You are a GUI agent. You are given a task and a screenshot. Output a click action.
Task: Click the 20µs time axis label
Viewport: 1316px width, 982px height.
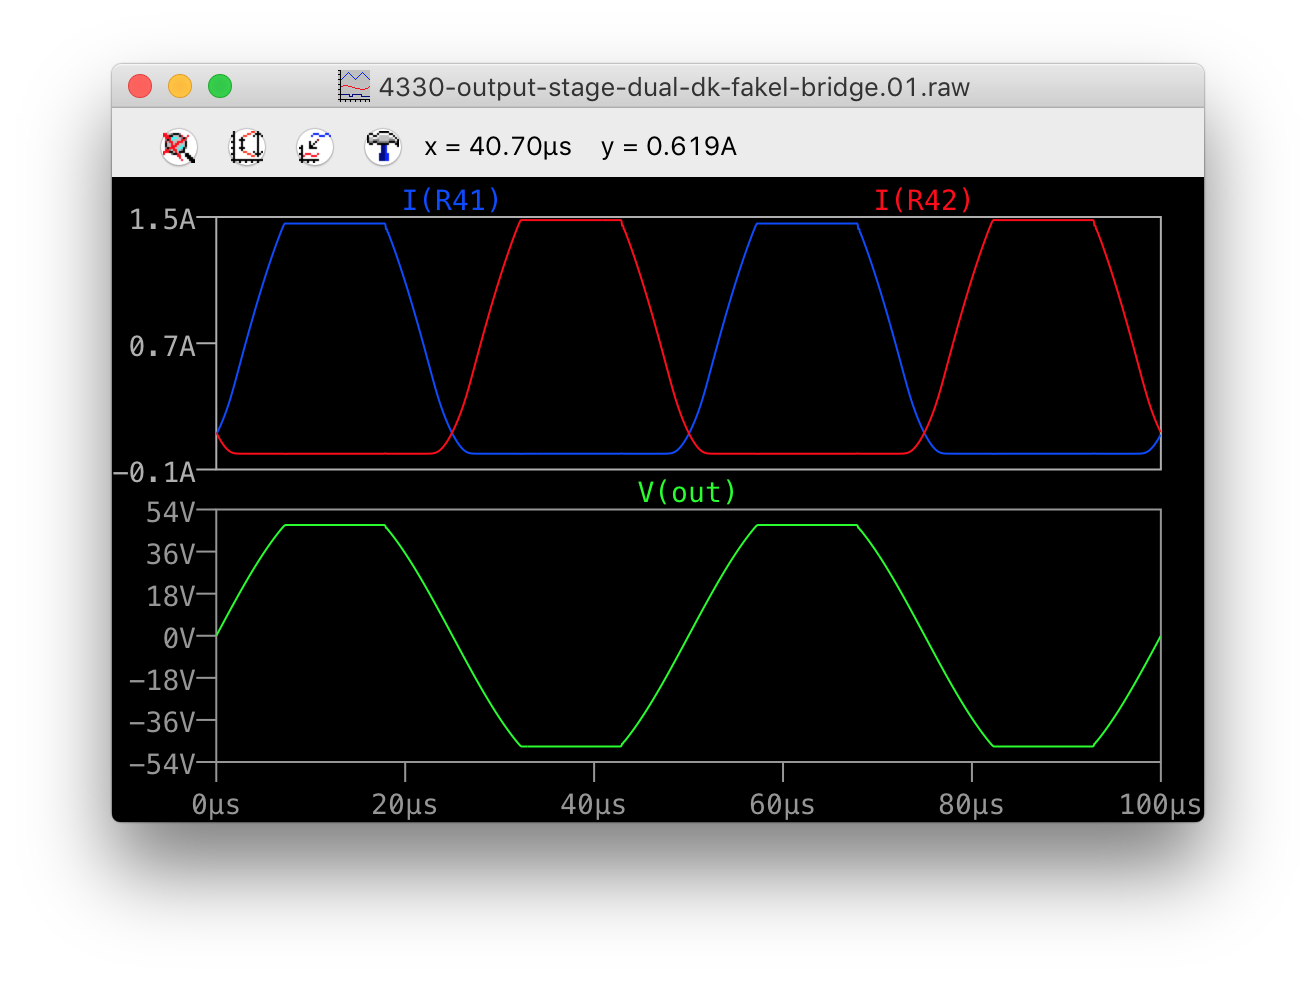(x=405, y=805)
